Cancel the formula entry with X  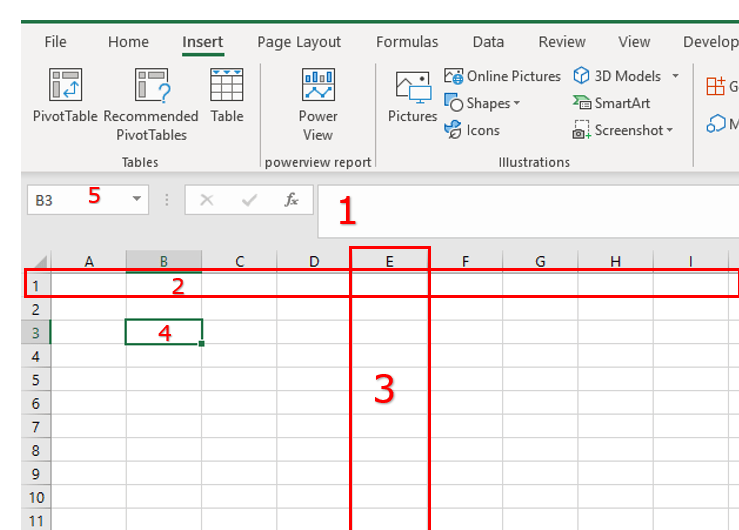click(206, 200)
